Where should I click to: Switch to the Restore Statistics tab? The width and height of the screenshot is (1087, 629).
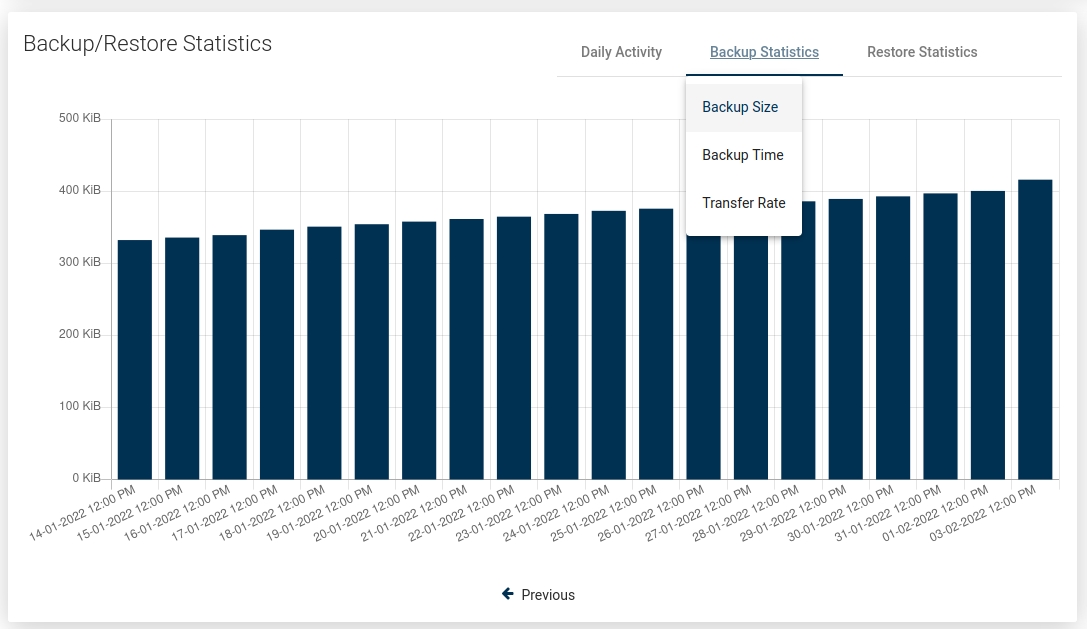922,52
